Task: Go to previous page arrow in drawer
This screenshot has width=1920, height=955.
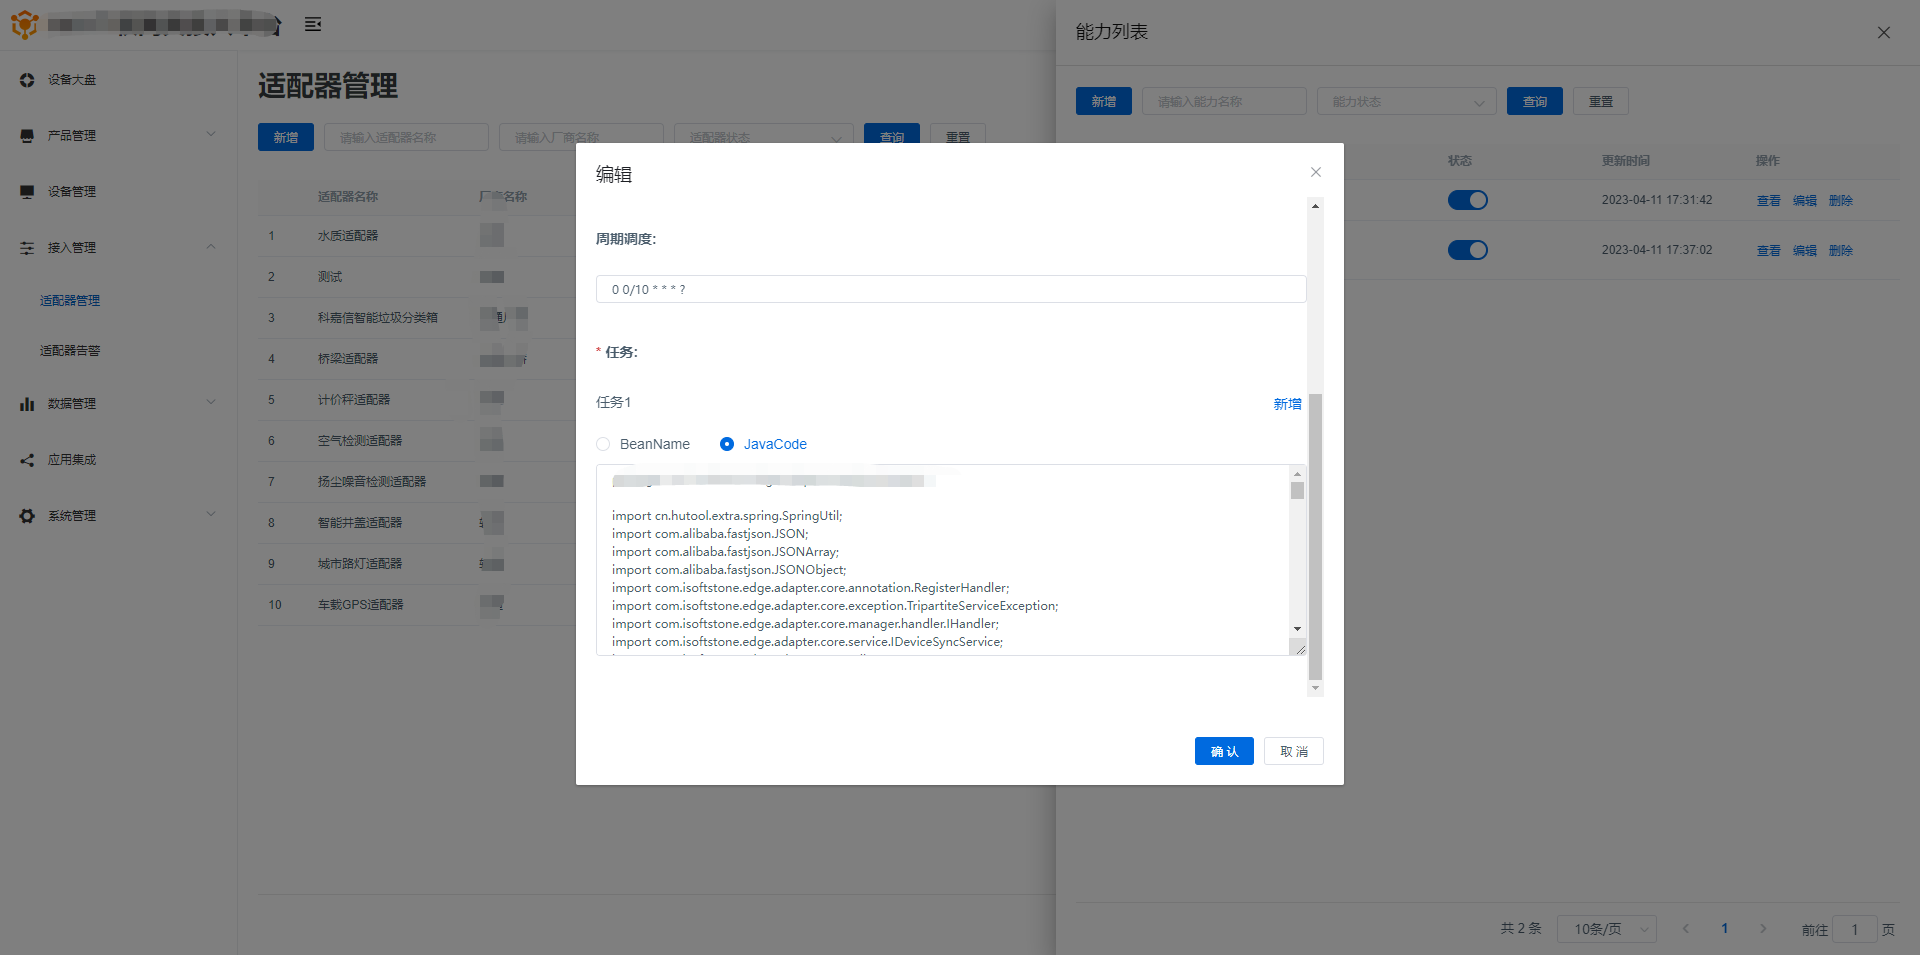Action: (1686, 929)
